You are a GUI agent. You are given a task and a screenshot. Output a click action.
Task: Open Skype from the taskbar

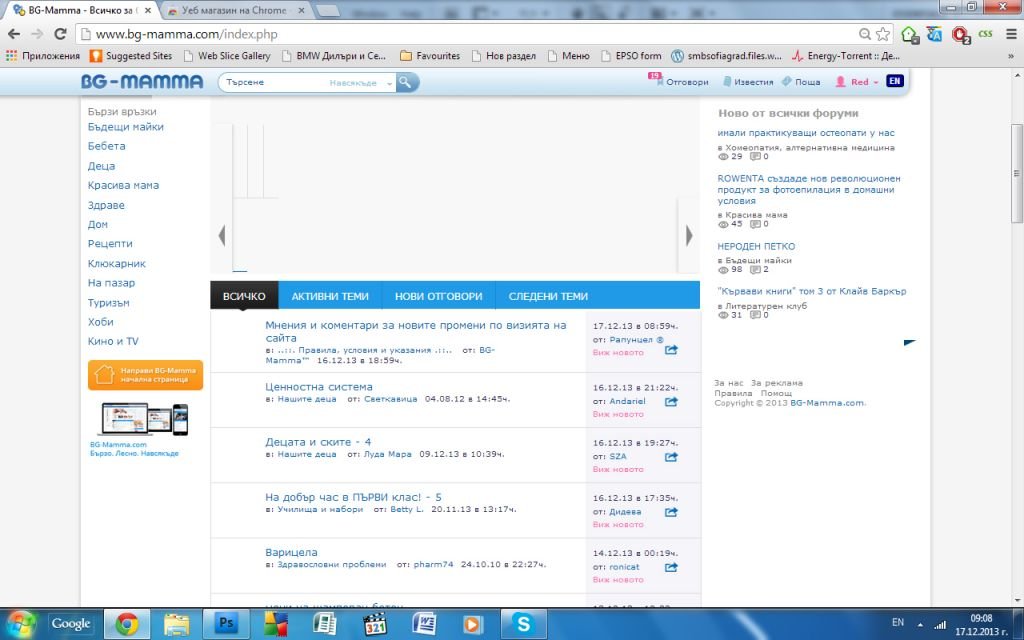[522, 623]
